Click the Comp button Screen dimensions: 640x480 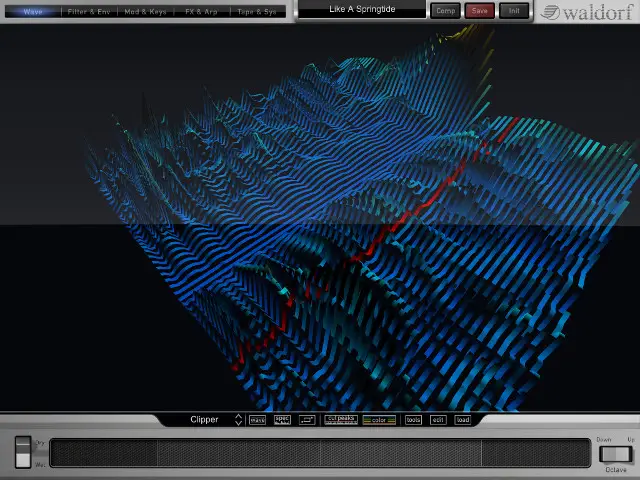point(445,11)
